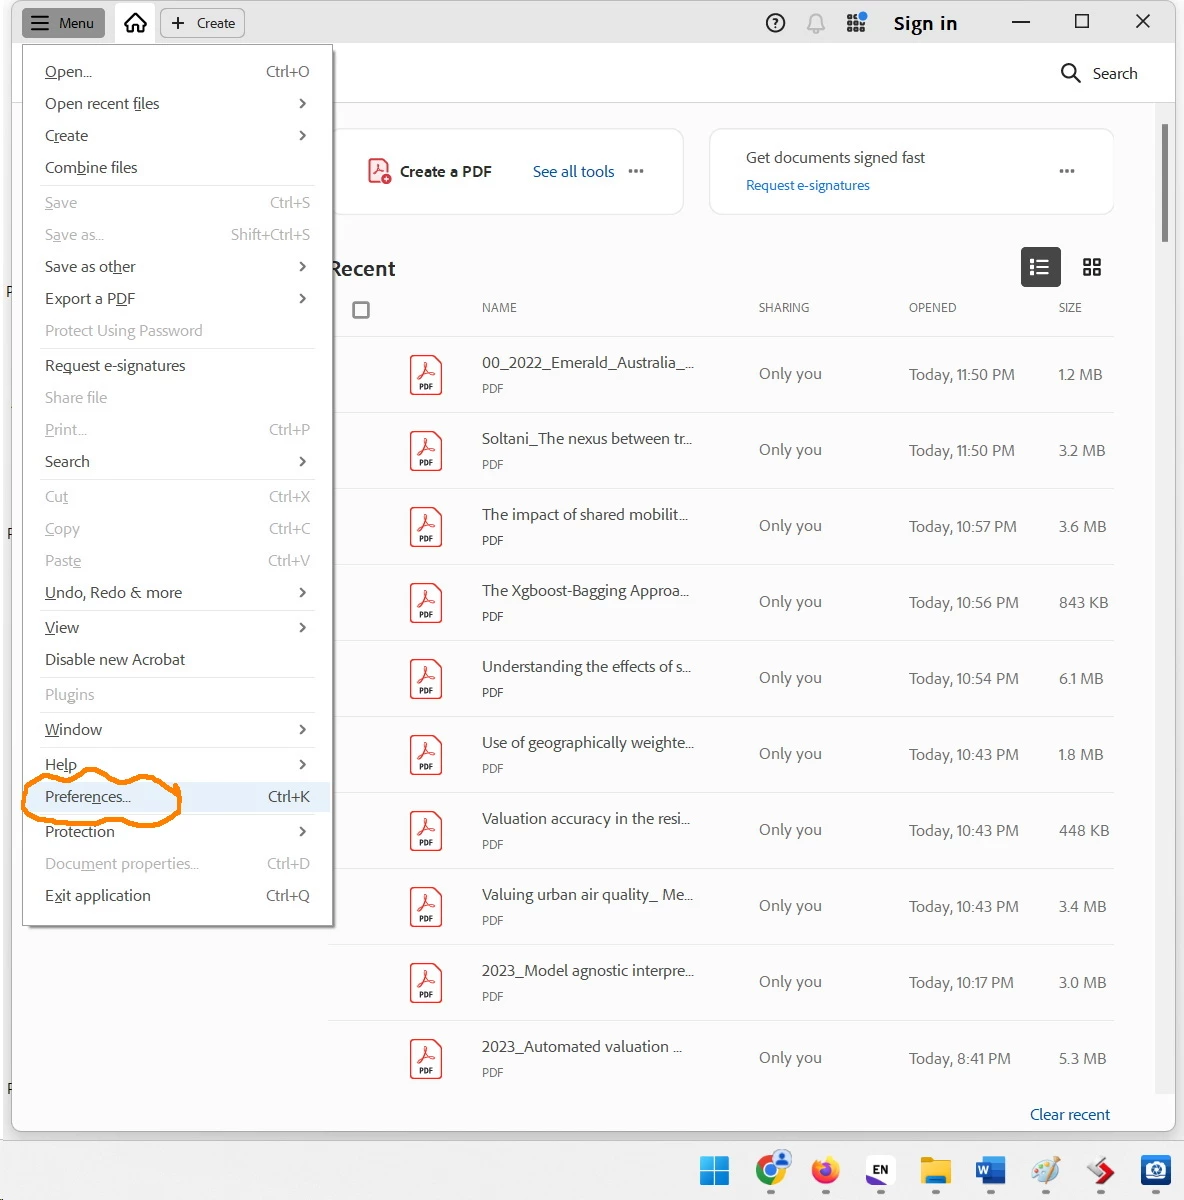Open more options beside See all tools
Screen dimensions: 1184x1200
(x=636, y=171)
